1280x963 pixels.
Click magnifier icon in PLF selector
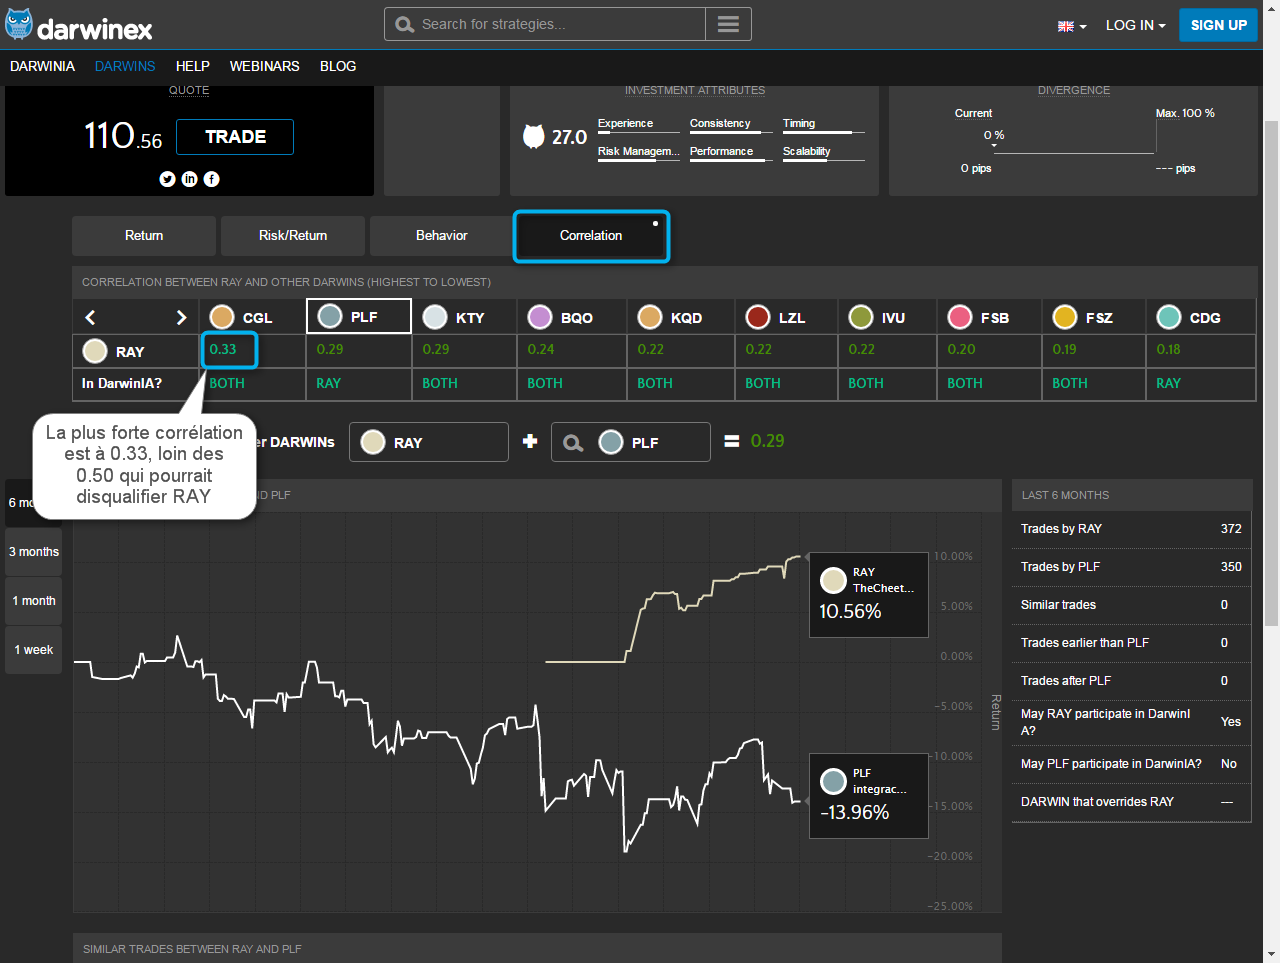point(573,443)
